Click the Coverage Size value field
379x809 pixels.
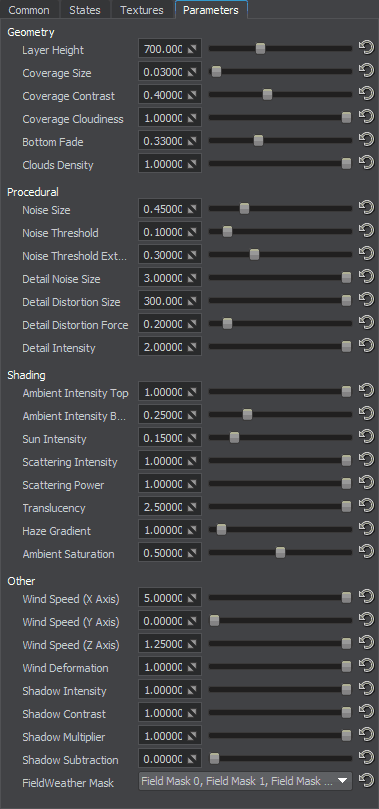[x=170, y=72]
